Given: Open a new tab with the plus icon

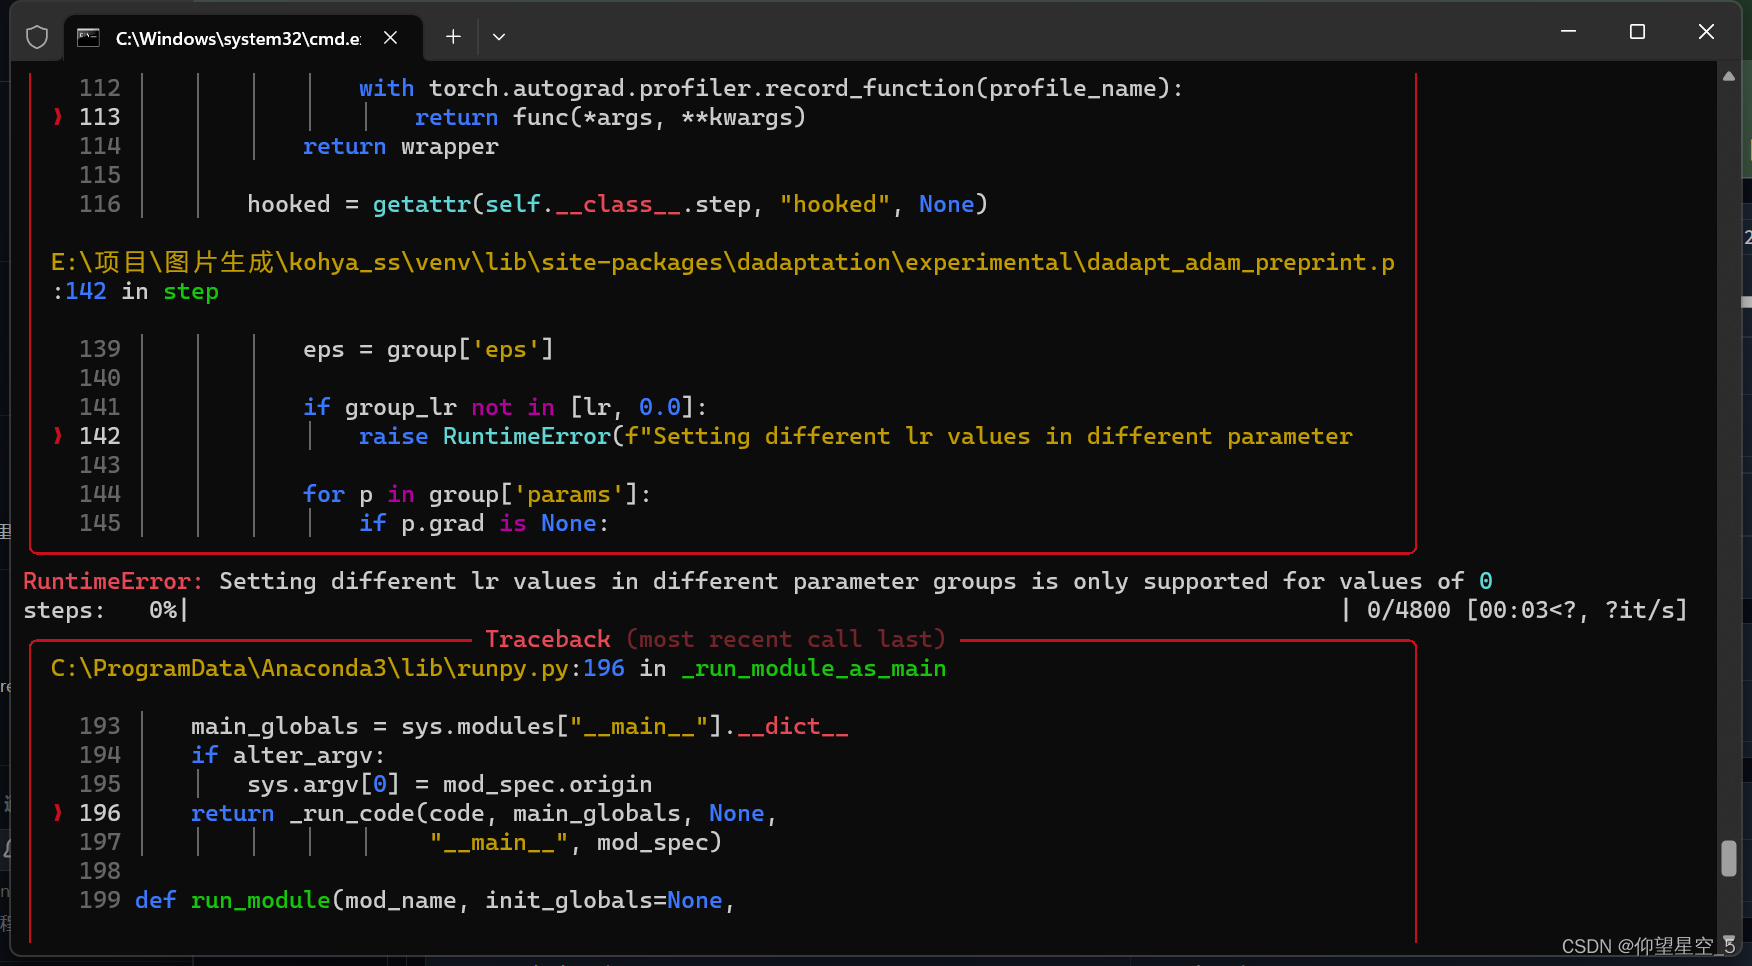Looking at the screenshot, I should point(452,37).
